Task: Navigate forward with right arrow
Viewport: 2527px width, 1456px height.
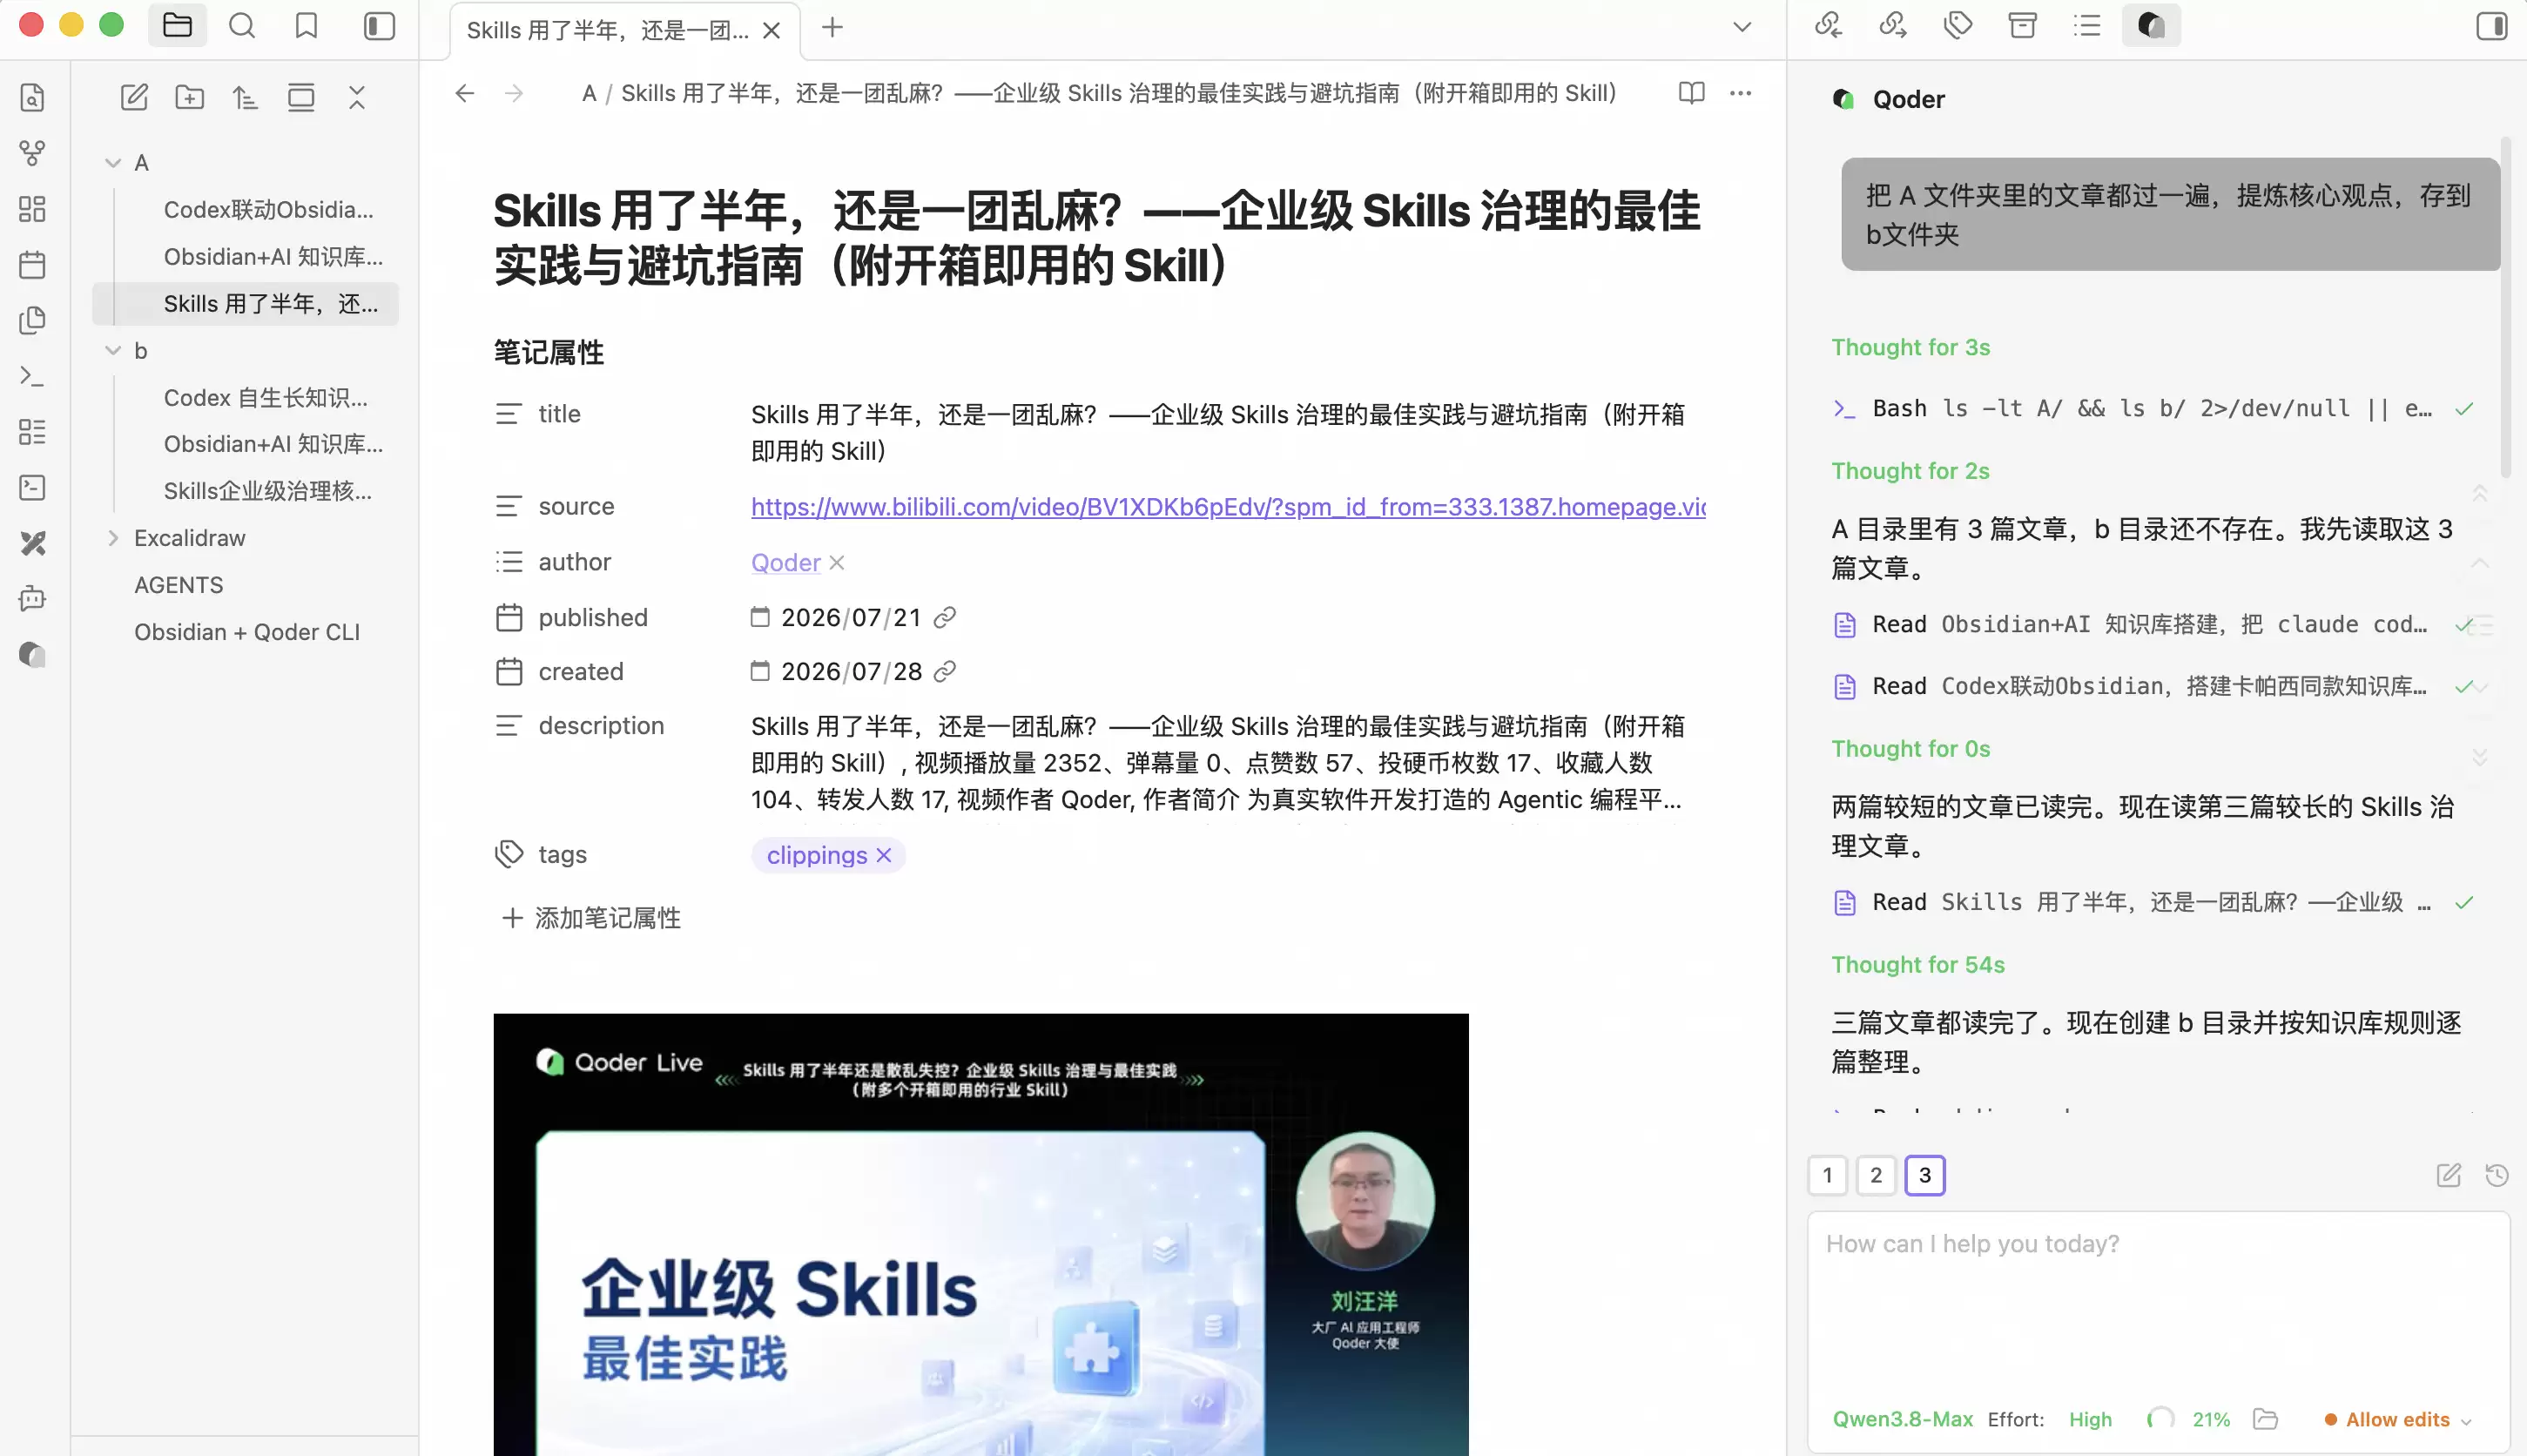Action: 514,93
